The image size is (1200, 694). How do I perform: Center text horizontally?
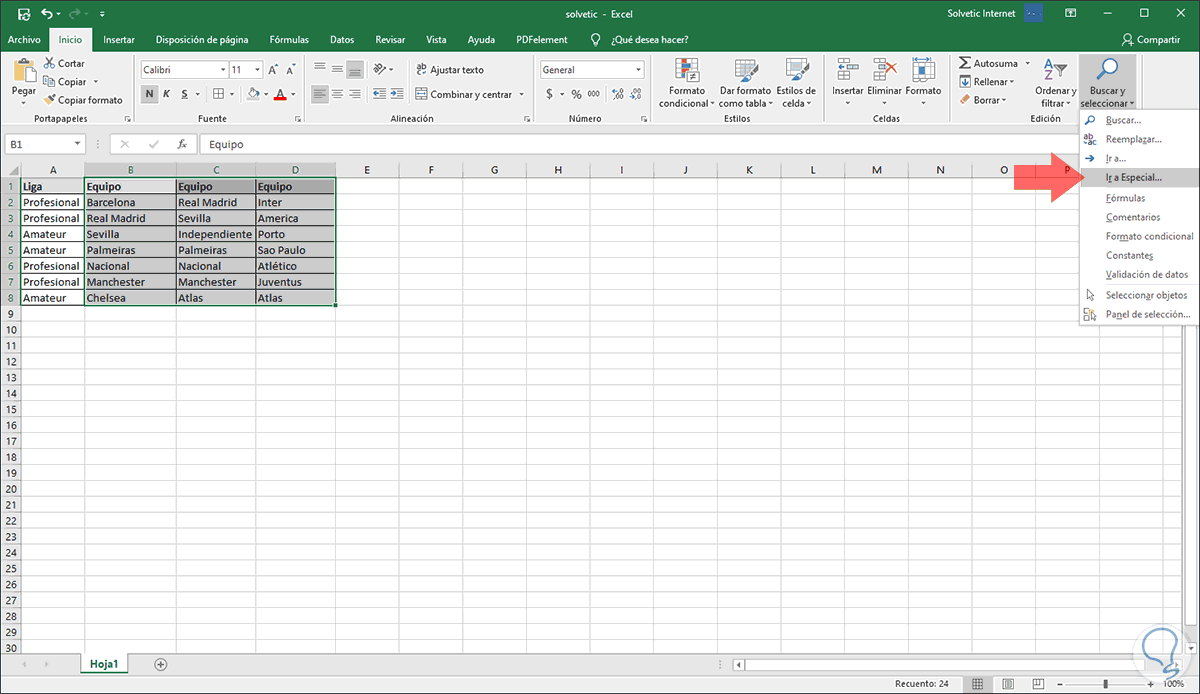[x=338, y=94]
